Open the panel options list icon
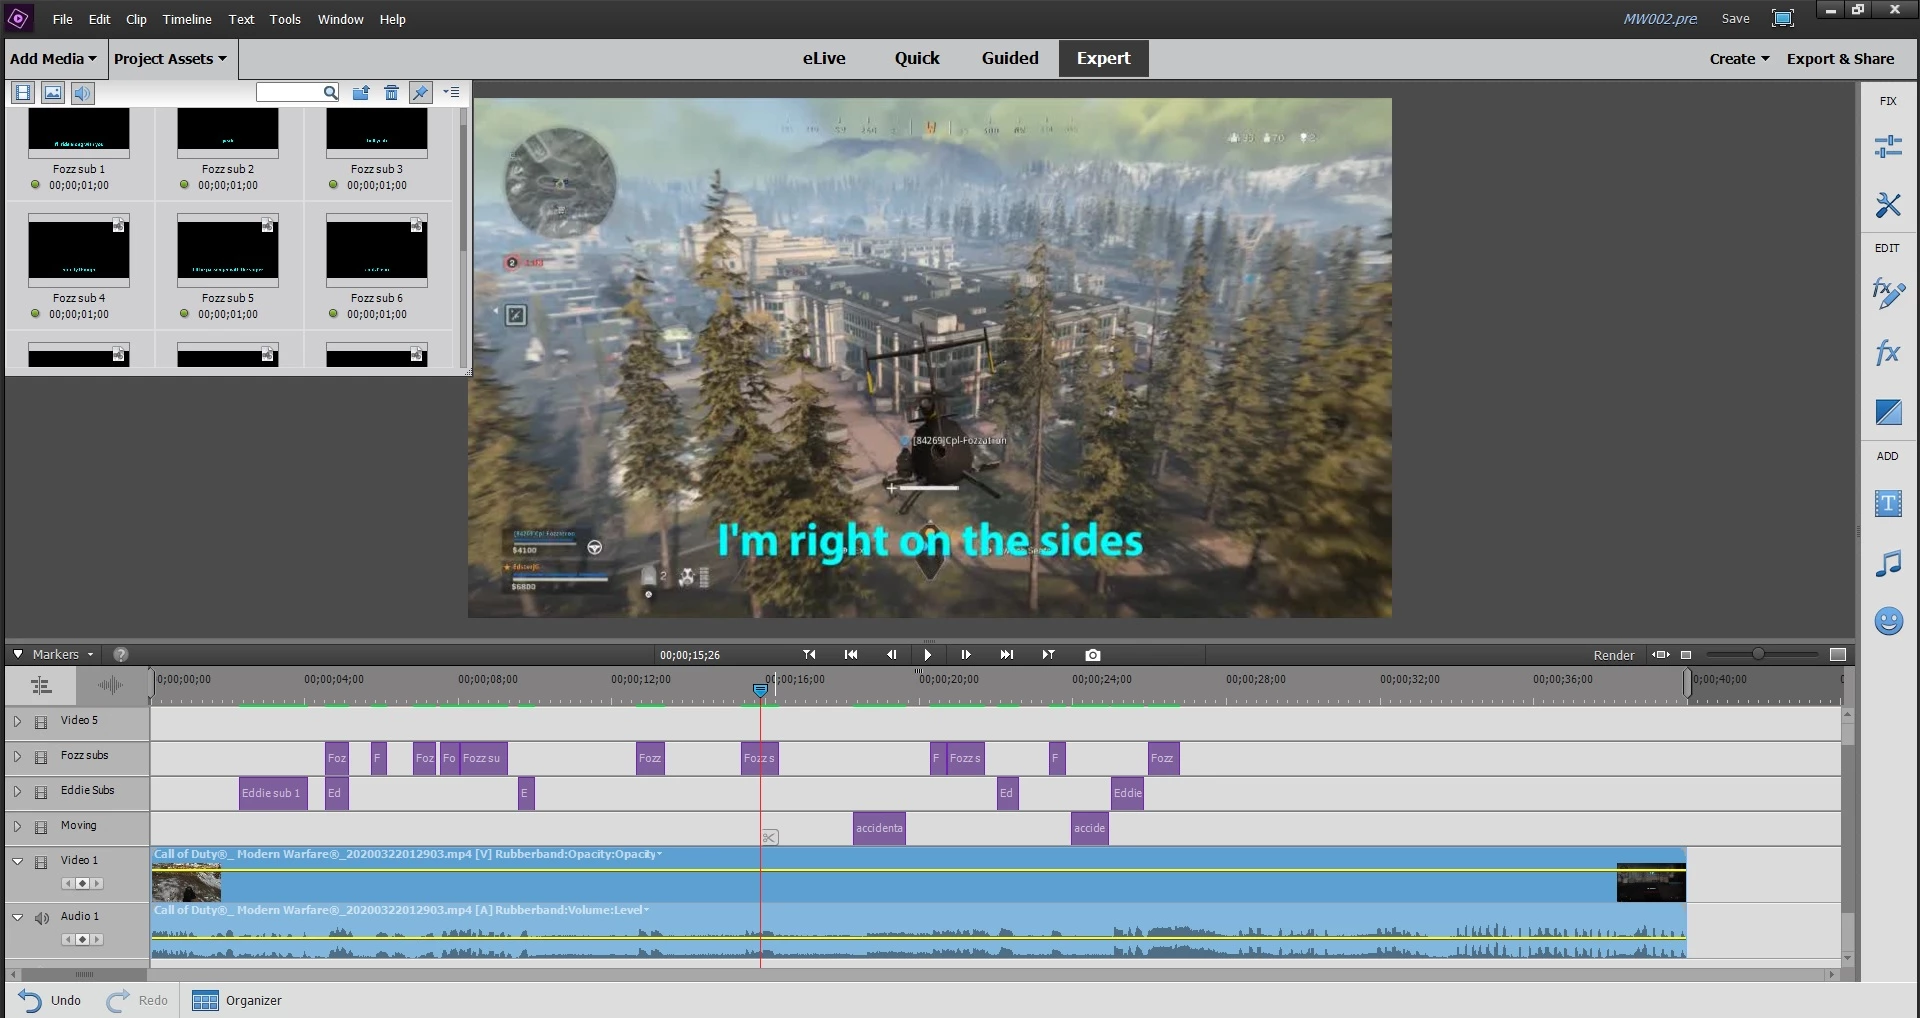The image size is (1920, 1018). (452, 93)
